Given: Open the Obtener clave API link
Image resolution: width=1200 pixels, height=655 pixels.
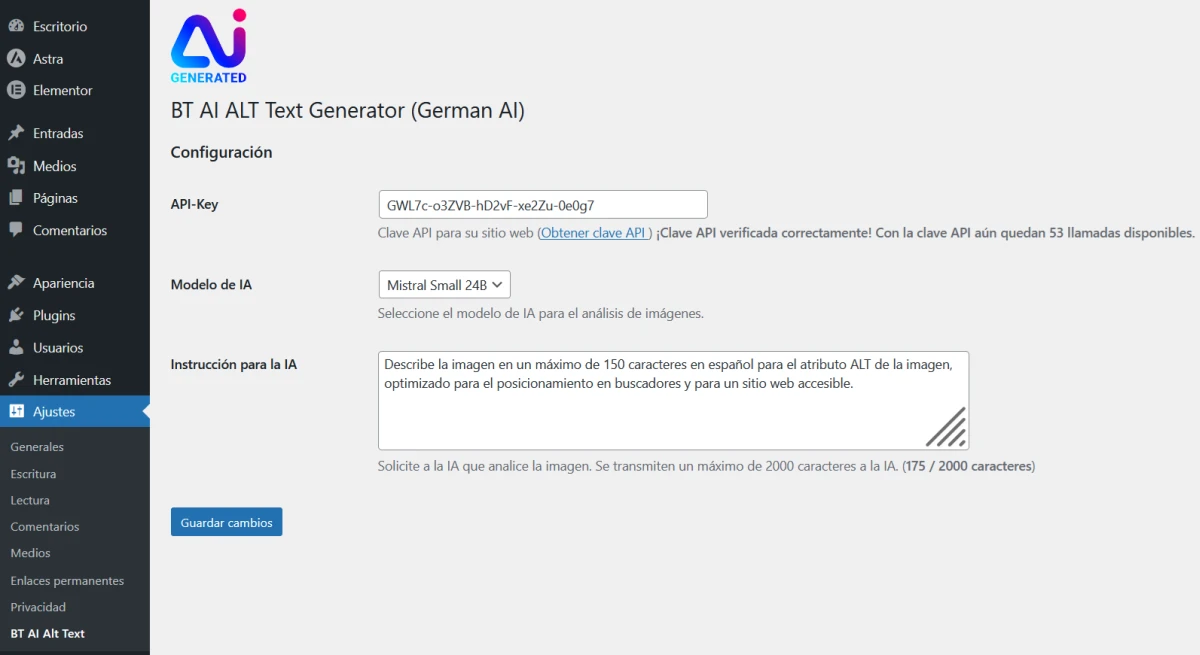Looking at the screenshot, I should point(594,232).
